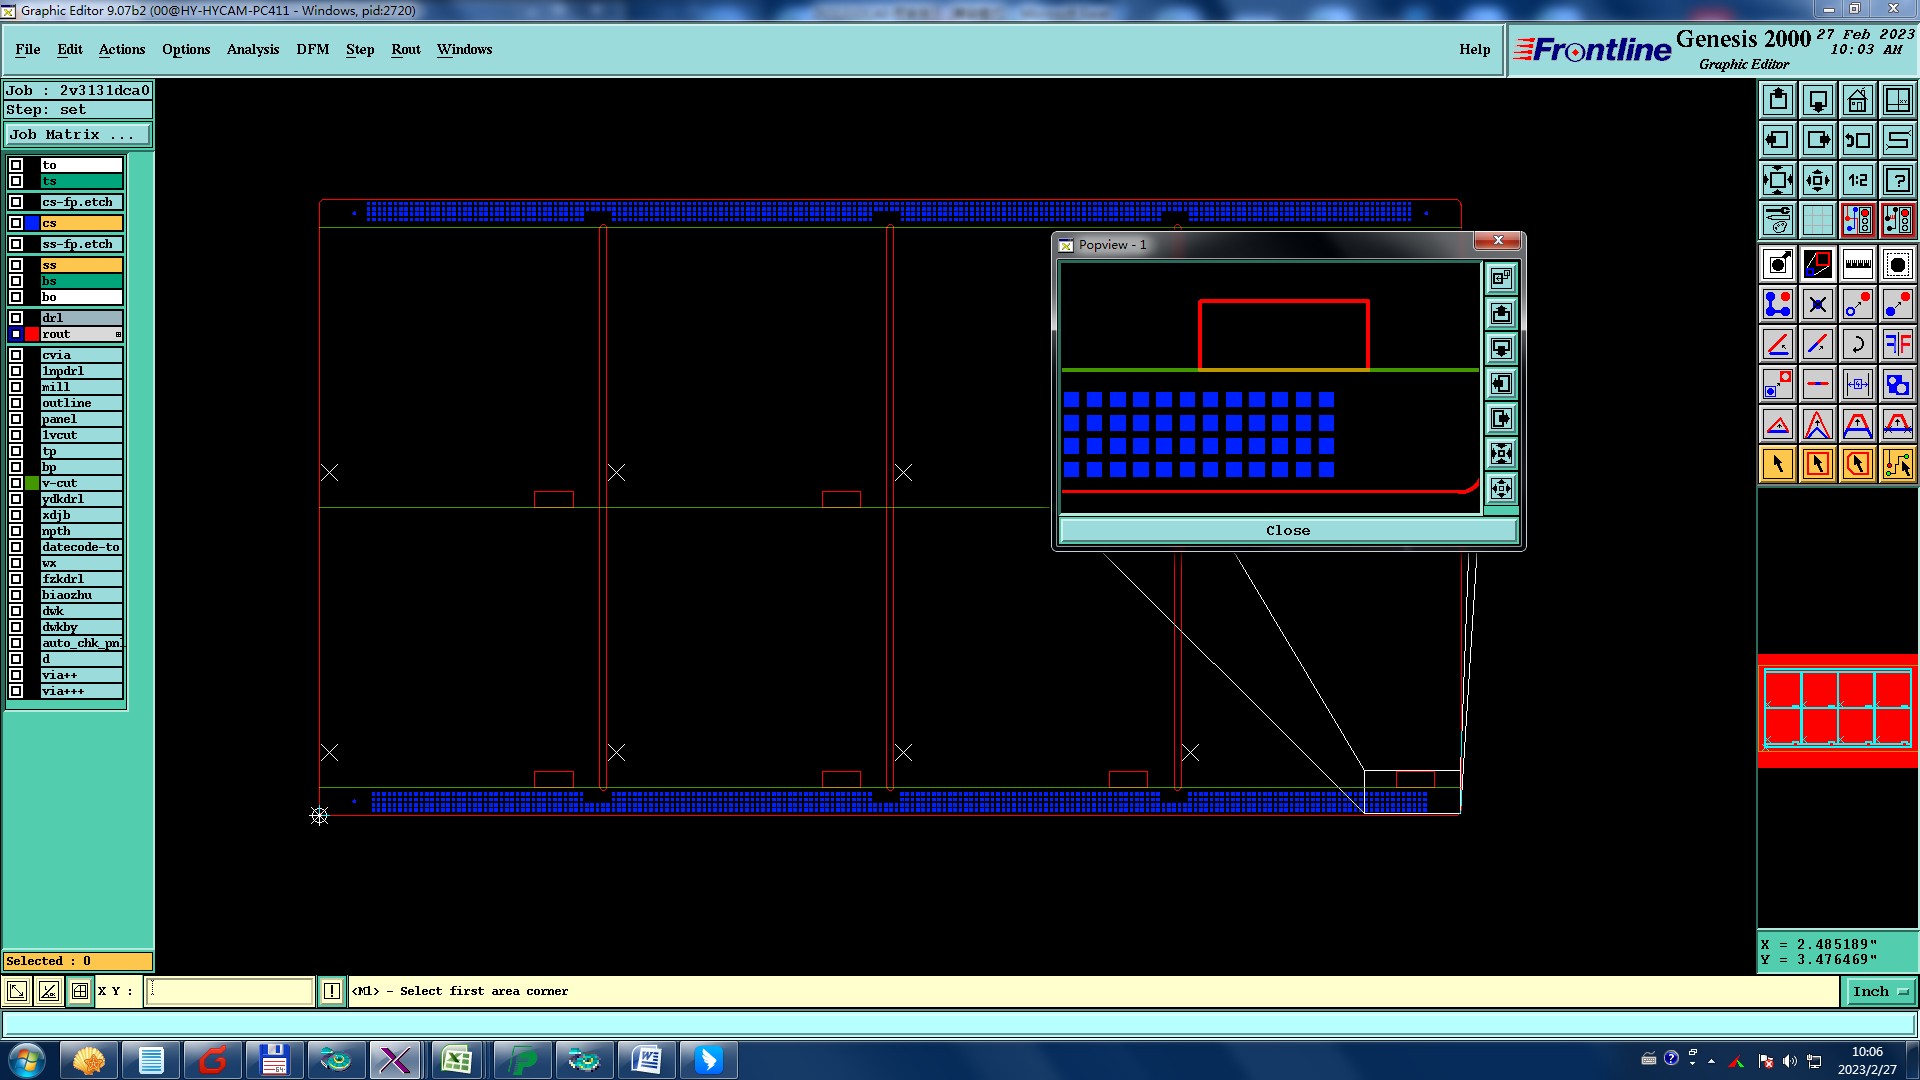Click the 1:2 zoom scale icon
The height and width of the screenshot is (1080, 1920).
1857,180
